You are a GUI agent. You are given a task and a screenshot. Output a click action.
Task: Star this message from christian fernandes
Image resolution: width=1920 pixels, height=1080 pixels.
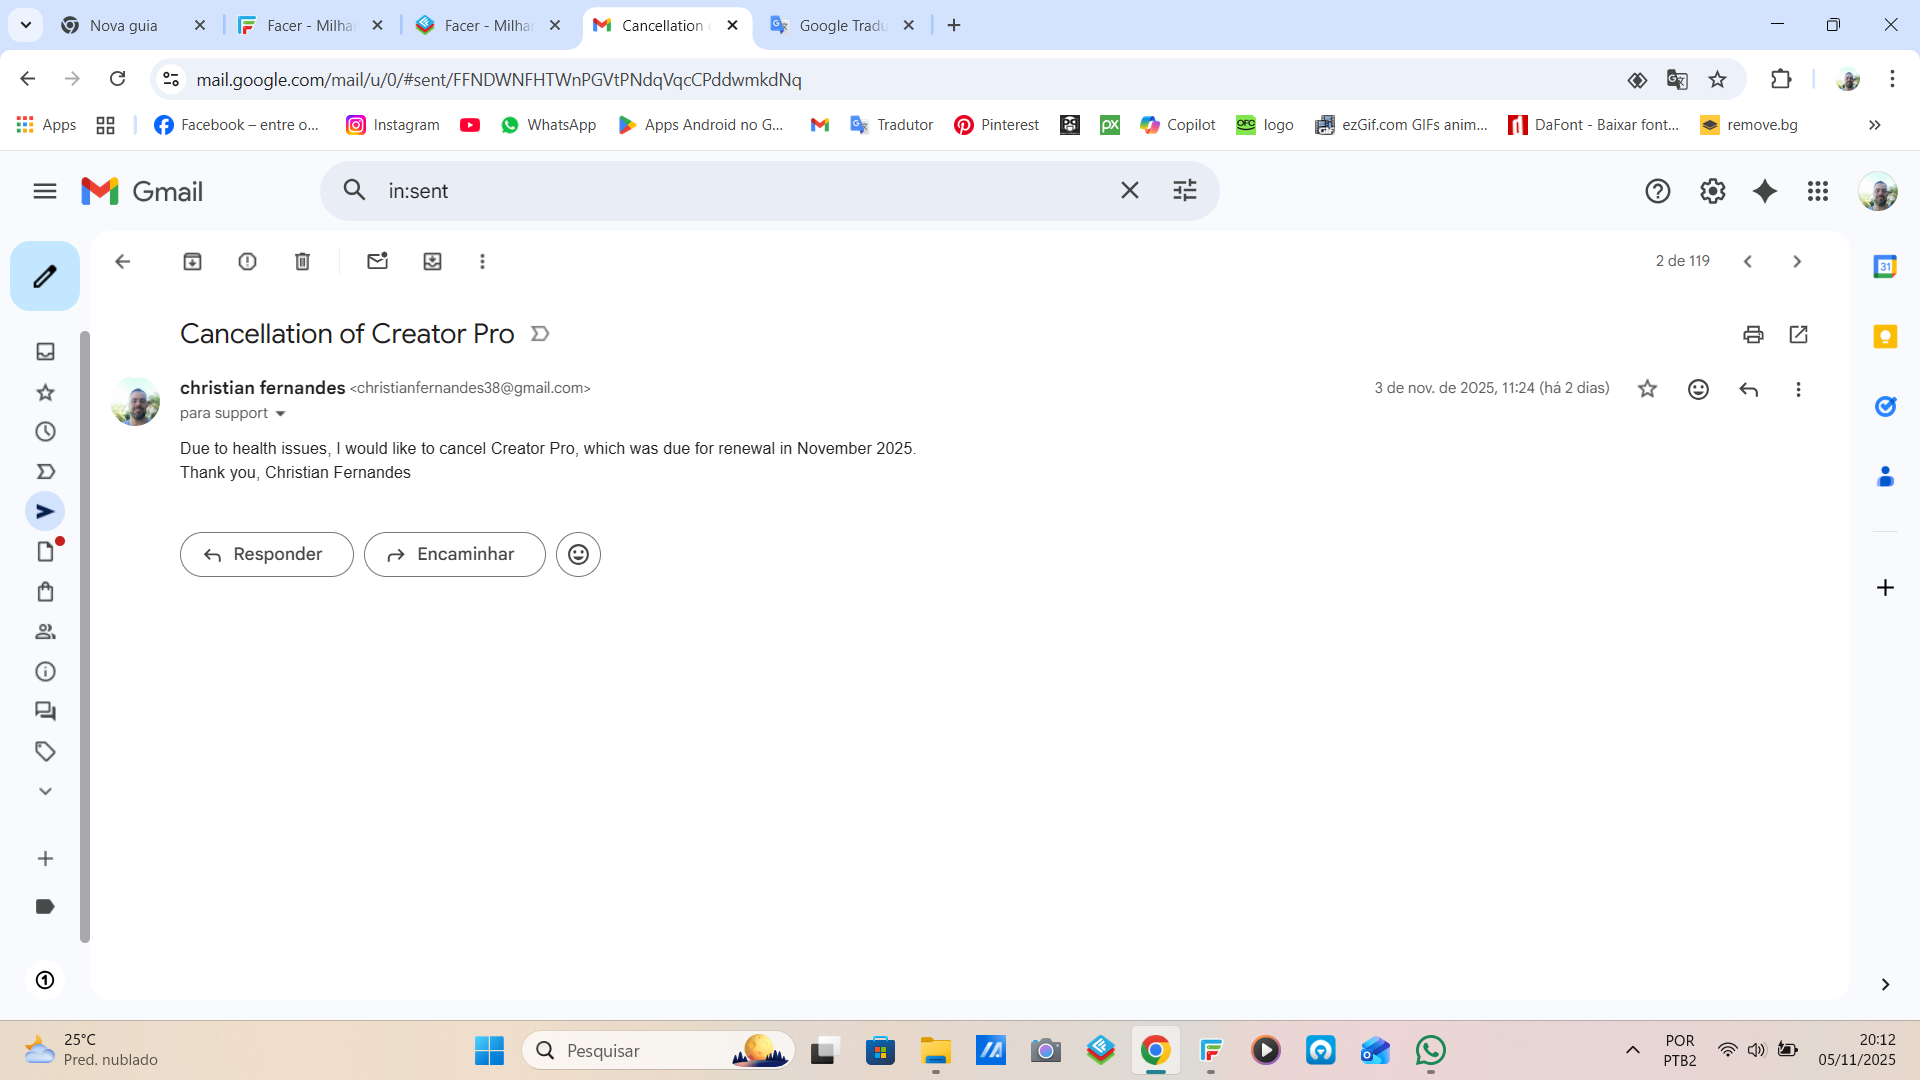tap(1647, 390)
